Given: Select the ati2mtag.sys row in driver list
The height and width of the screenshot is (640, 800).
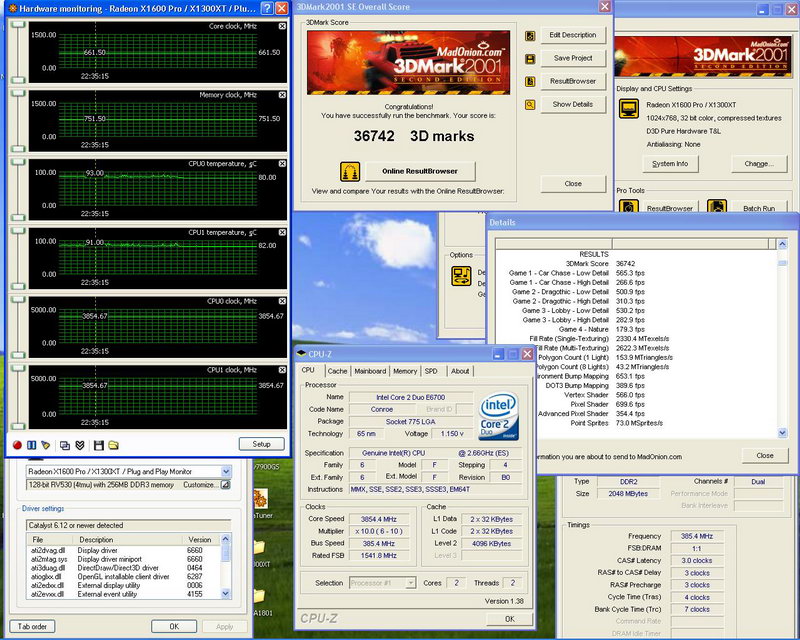Looking at the screenshot, I should click(x=123, y=559).
